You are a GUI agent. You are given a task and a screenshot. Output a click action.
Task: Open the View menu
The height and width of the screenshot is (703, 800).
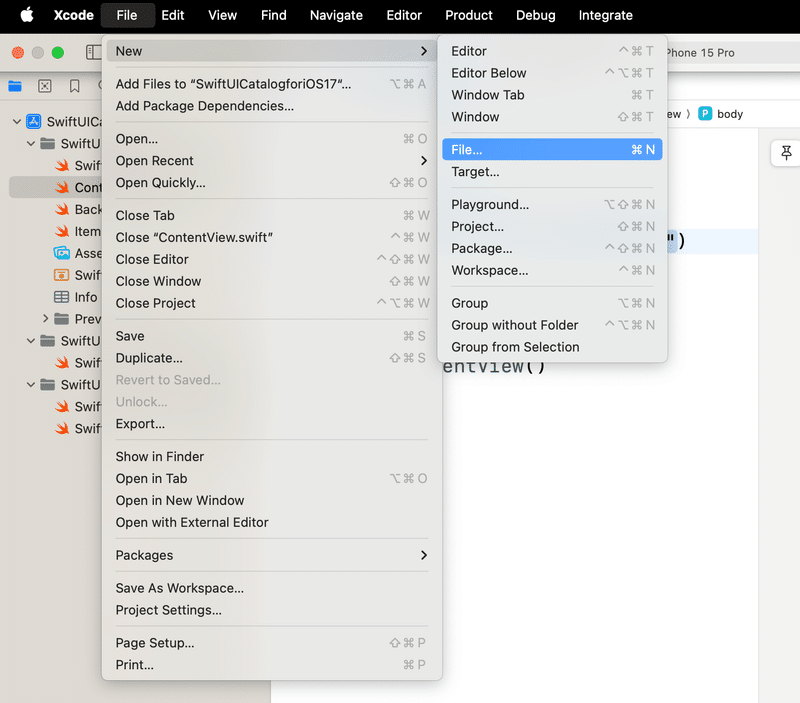pos(222,15)
